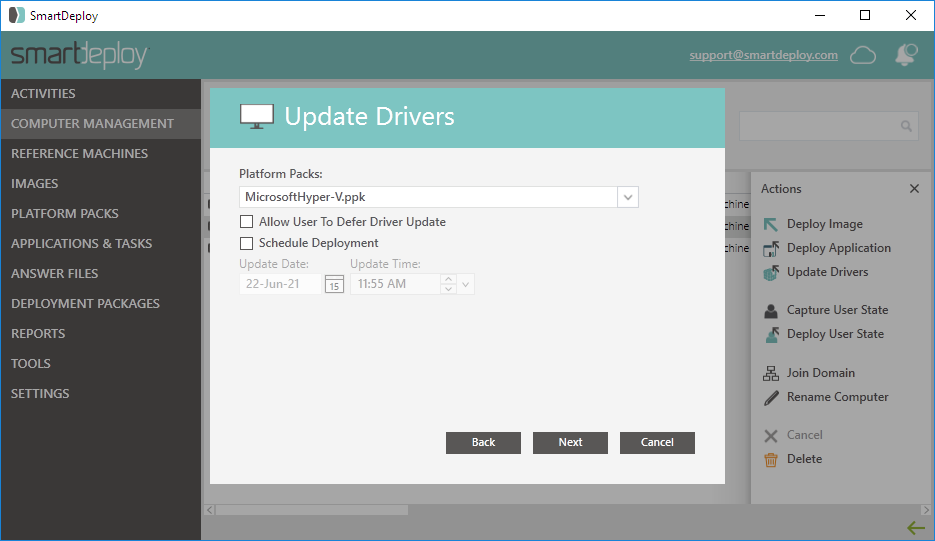This screenshot has height=541, width=935.
Task: Click Deploy User State action label
Action: 835,334
